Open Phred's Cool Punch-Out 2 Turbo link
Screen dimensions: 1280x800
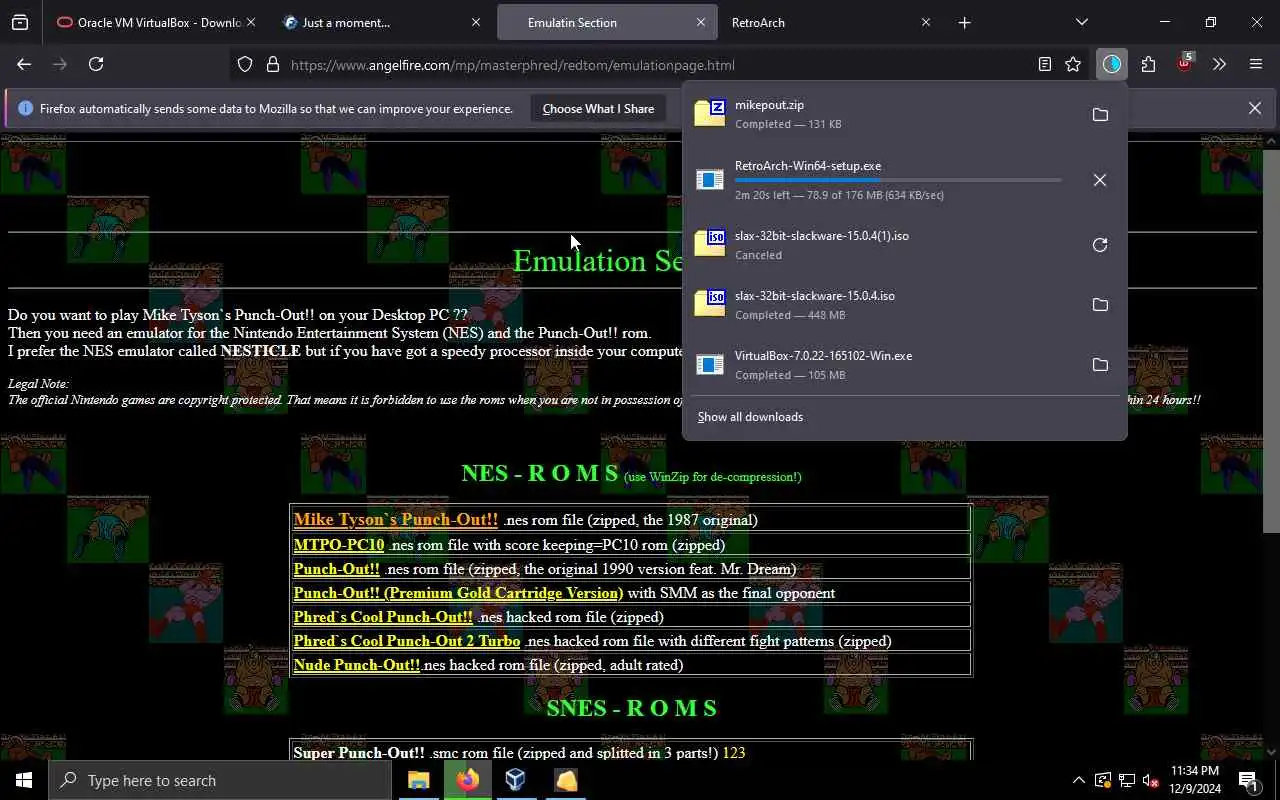click(x=407, y=641)
